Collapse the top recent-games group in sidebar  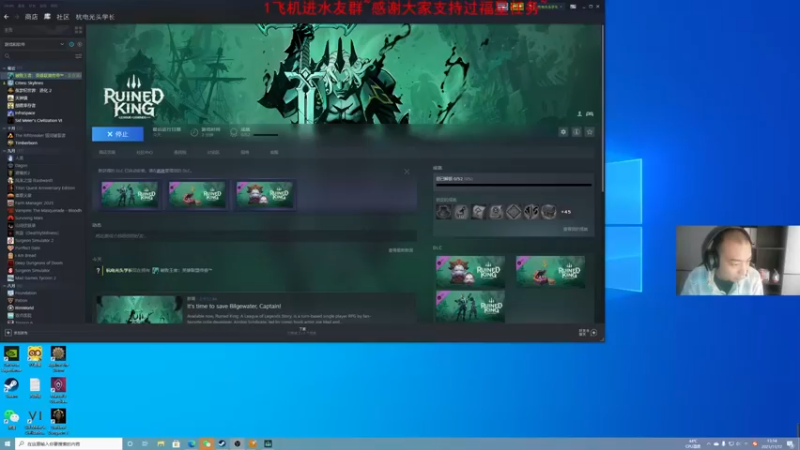click(5, 68)
